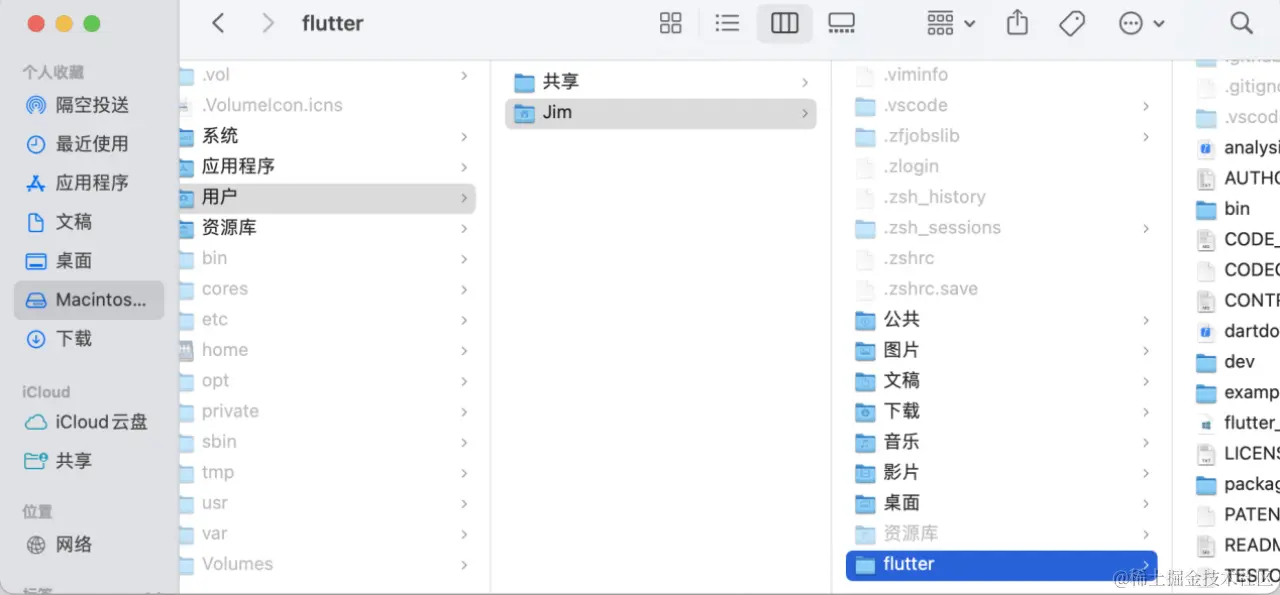
Task: Open the group-by dropdown in toolbar
Action: tap(950, 23)
